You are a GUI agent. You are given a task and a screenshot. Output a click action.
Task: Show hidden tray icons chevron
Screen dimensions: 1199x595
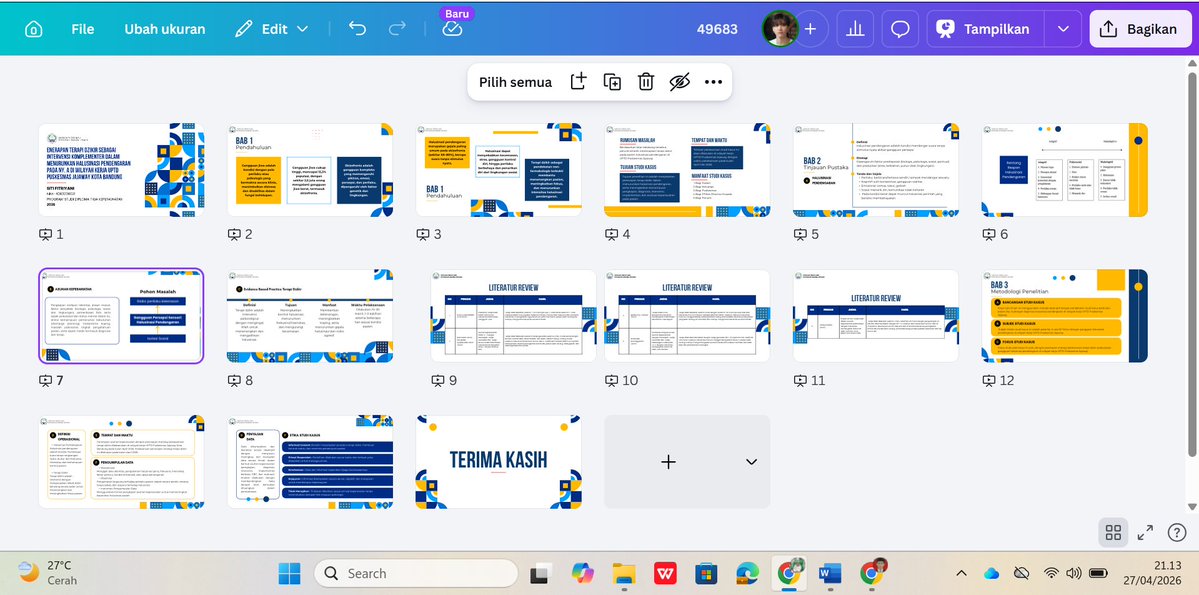(961, 574)
